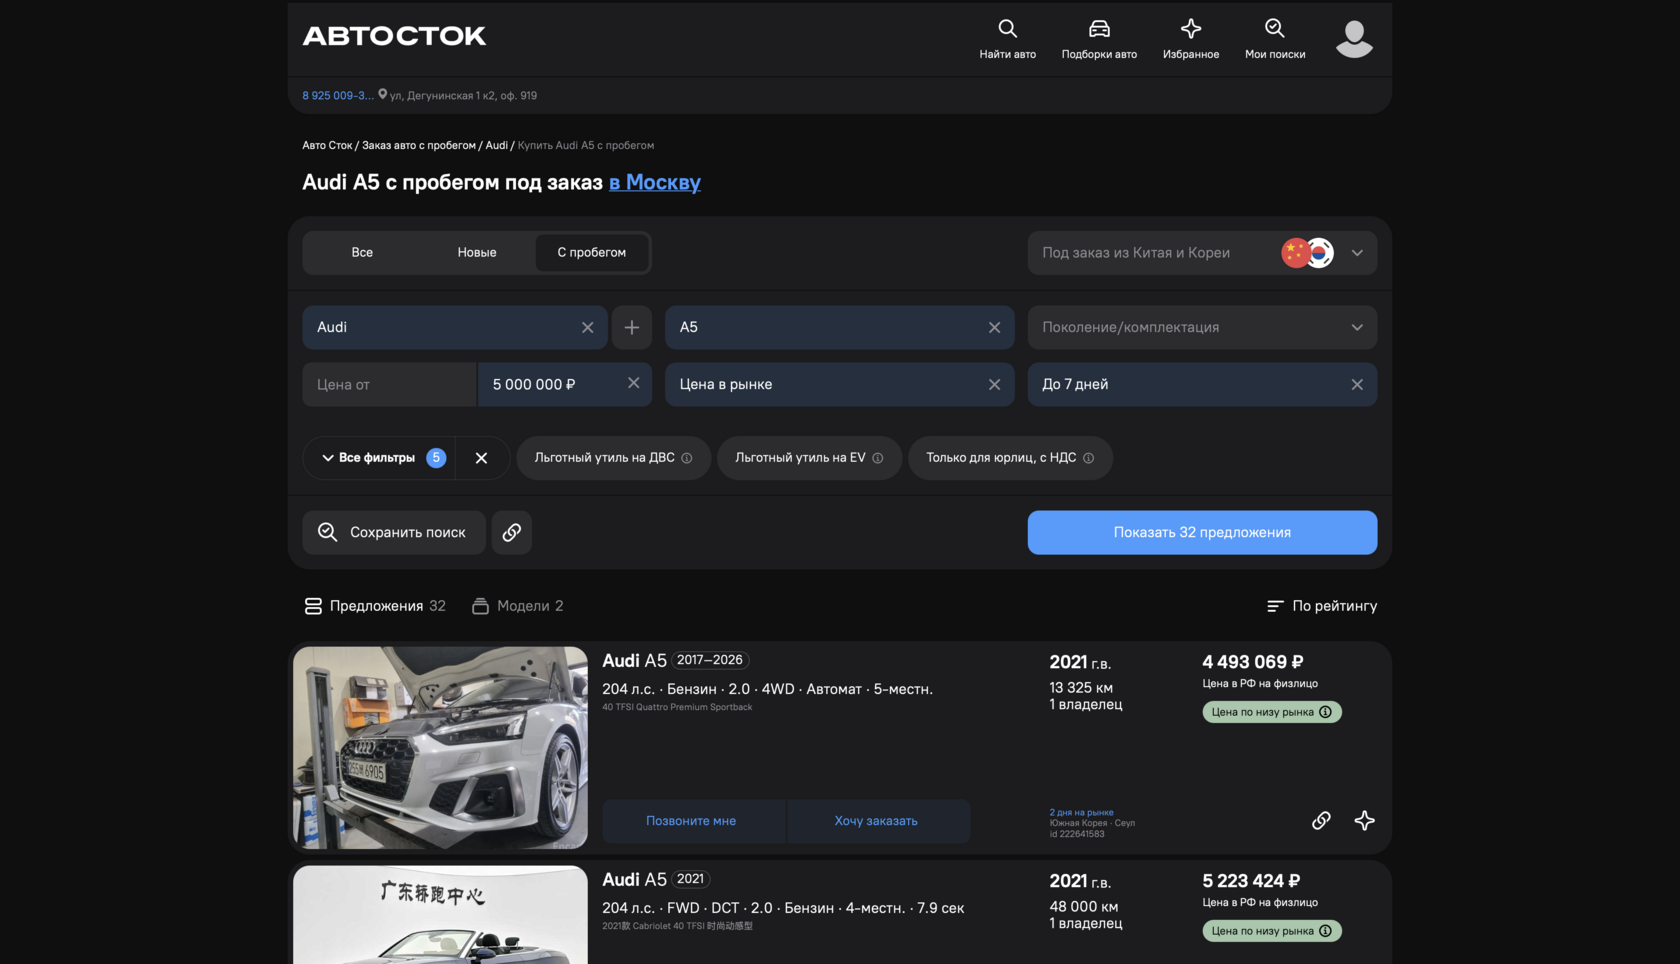Focus the Цена от input field
Screen dimensions: 1680x964
click(x=390, y=385)
